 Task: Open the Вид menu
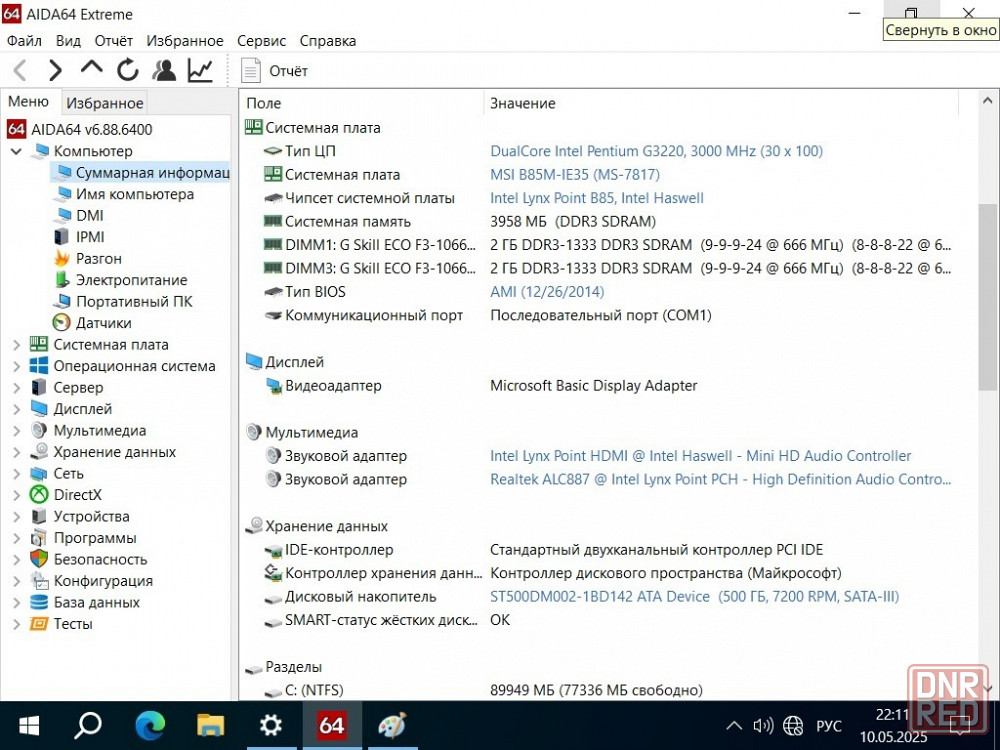[68, 41]
